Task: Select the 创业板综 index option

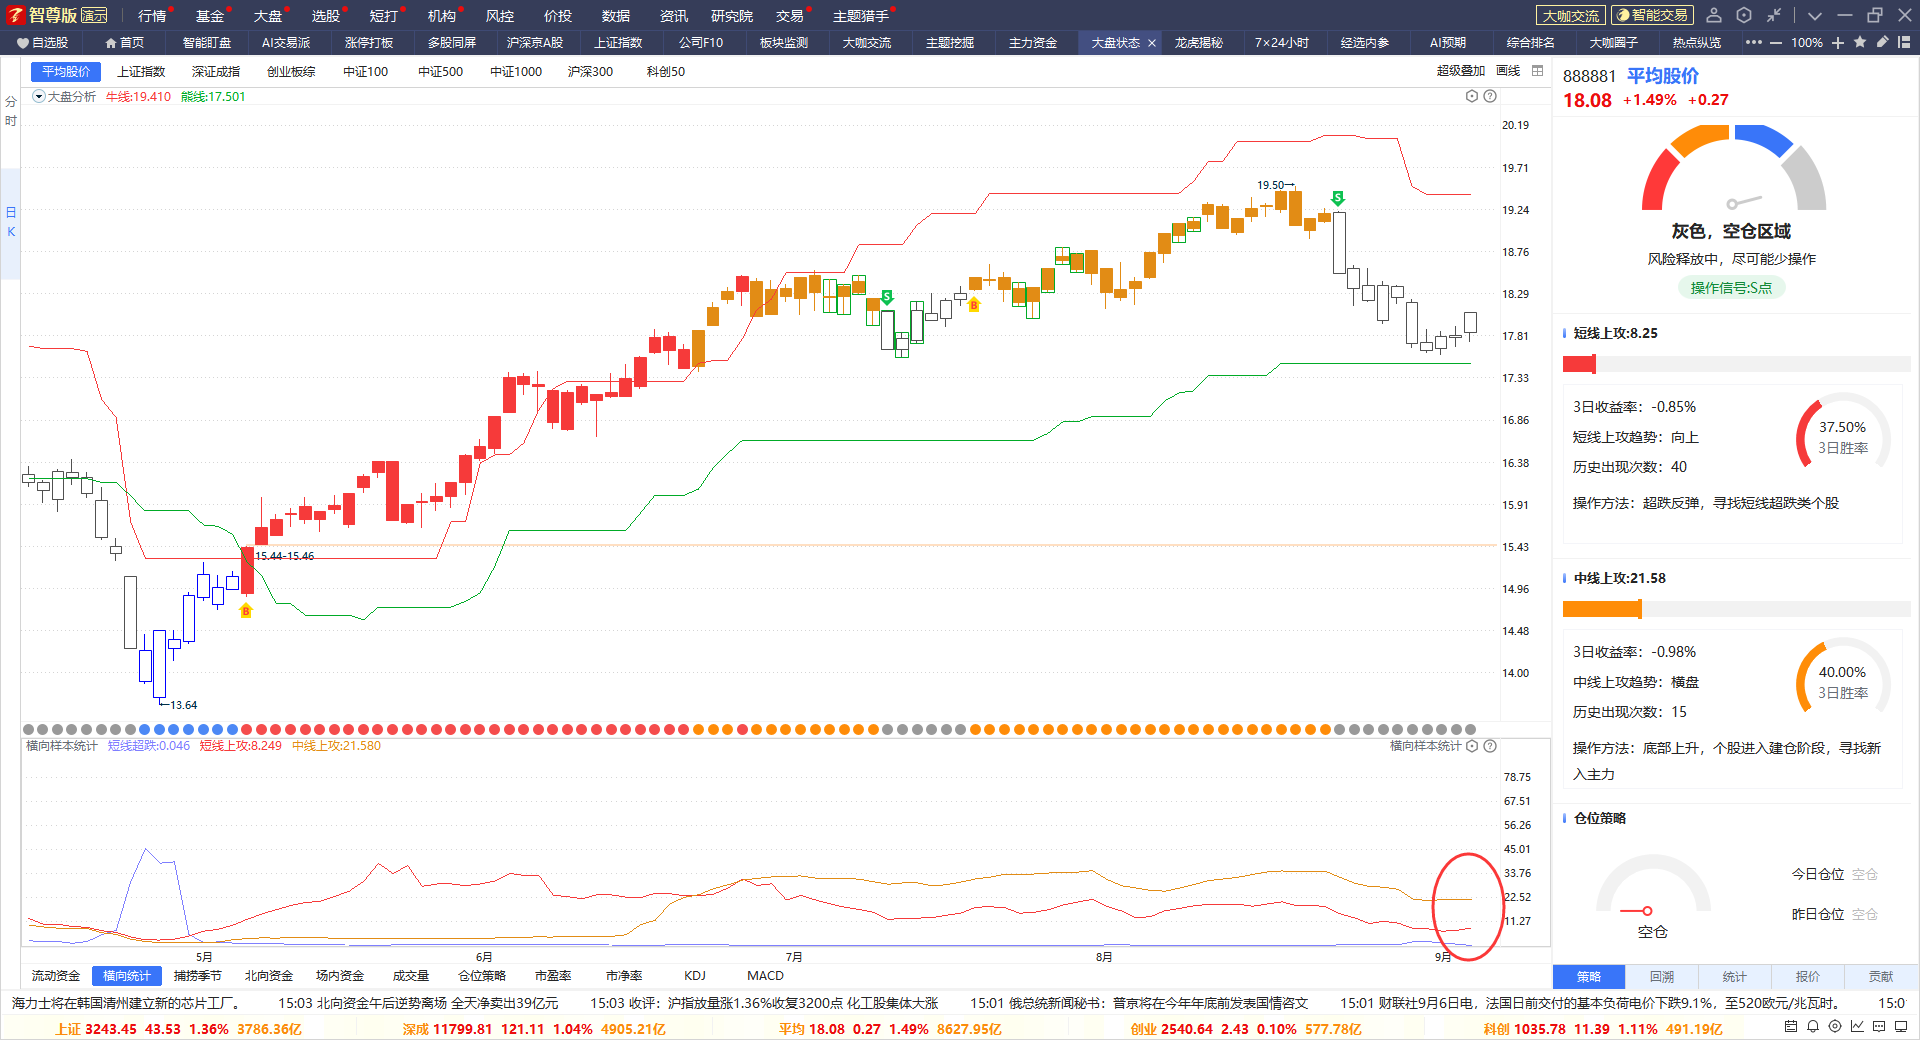Action: pyautogui.click(x=291, y=72)
